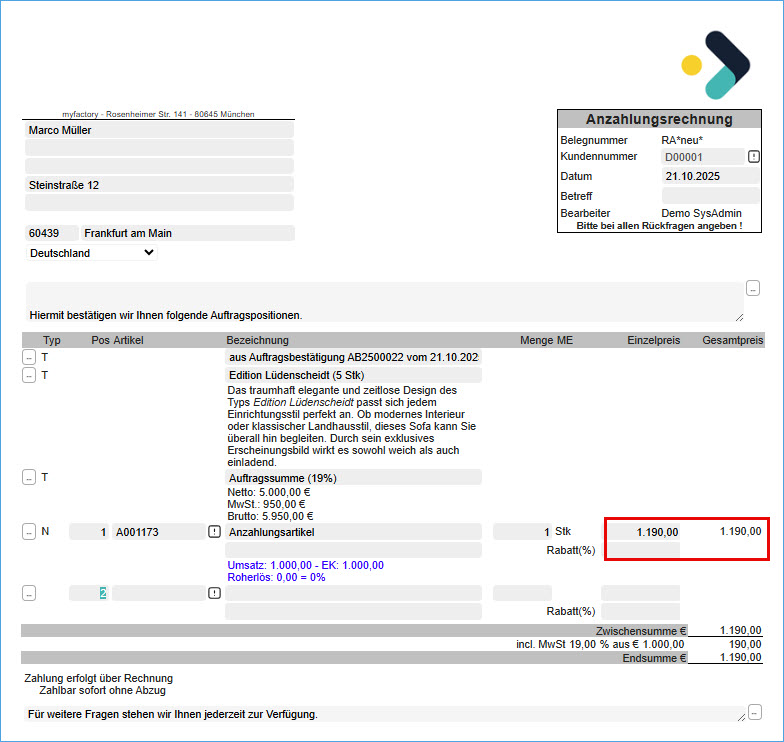Click the info icon beside article A001173
This screenshot has height=742, width=784.
pos(214,532)
